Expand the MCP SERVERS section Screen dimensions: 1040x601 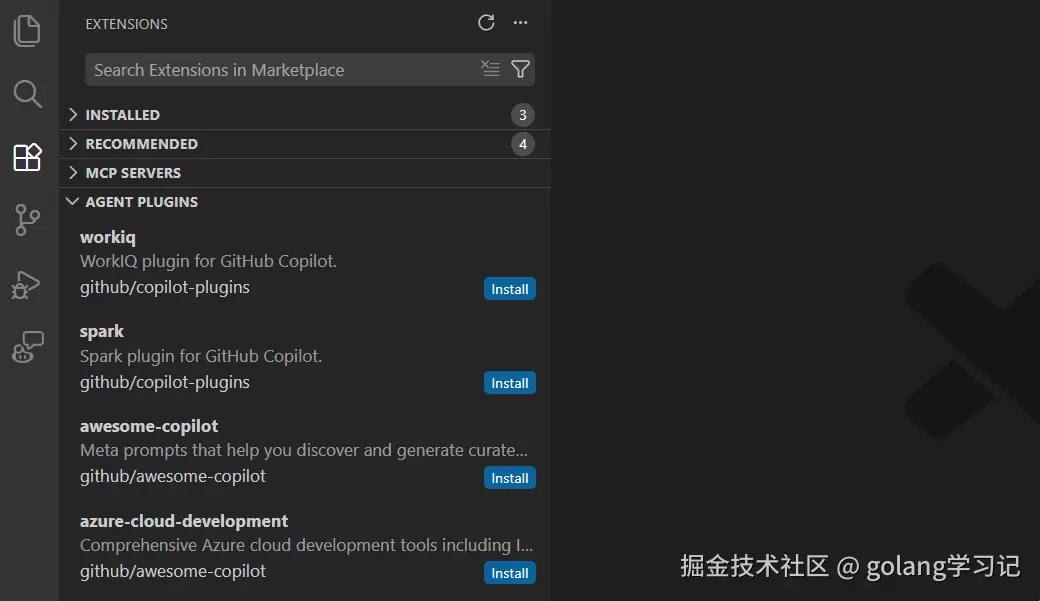pyautogui.click(x=305, y=173)
